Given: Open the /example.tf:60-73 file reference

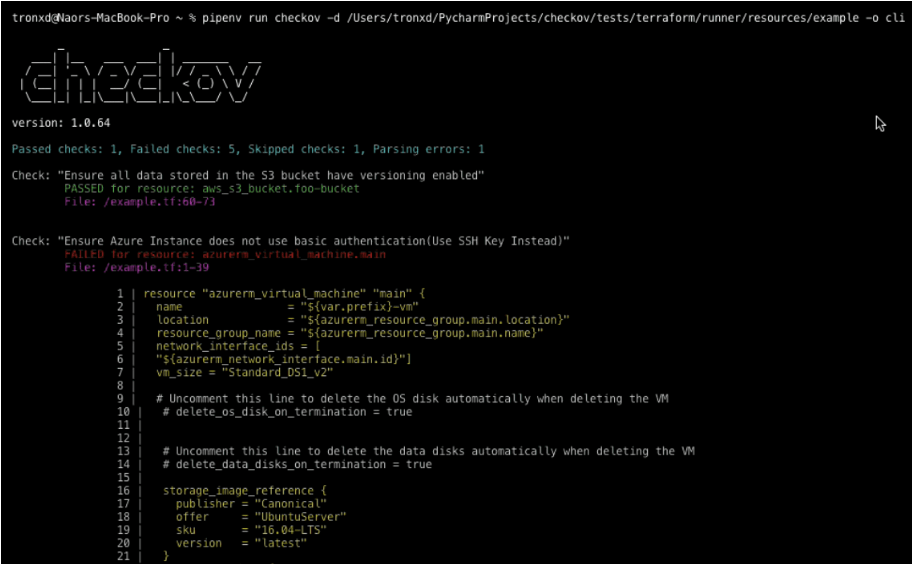Looking at the screenshot, I should [139, 201].
